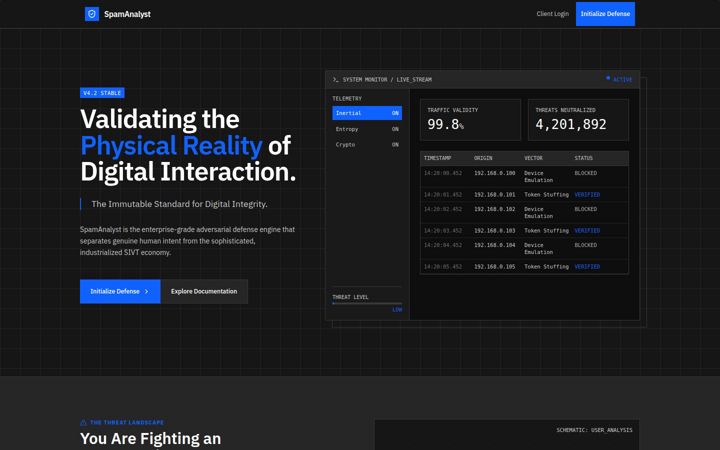Click VERIFIED status for 192.168.0.101

click(587, 195)
